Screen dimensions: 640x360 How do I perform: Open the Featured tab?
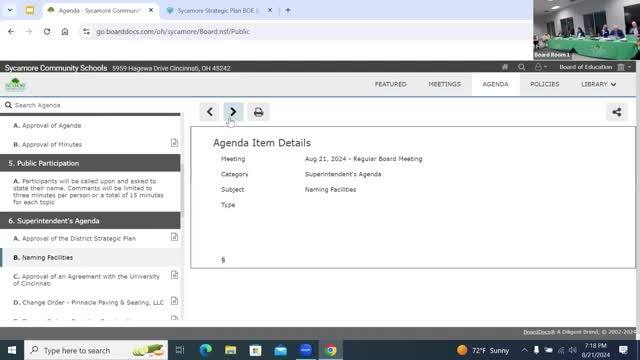(391, 84)
